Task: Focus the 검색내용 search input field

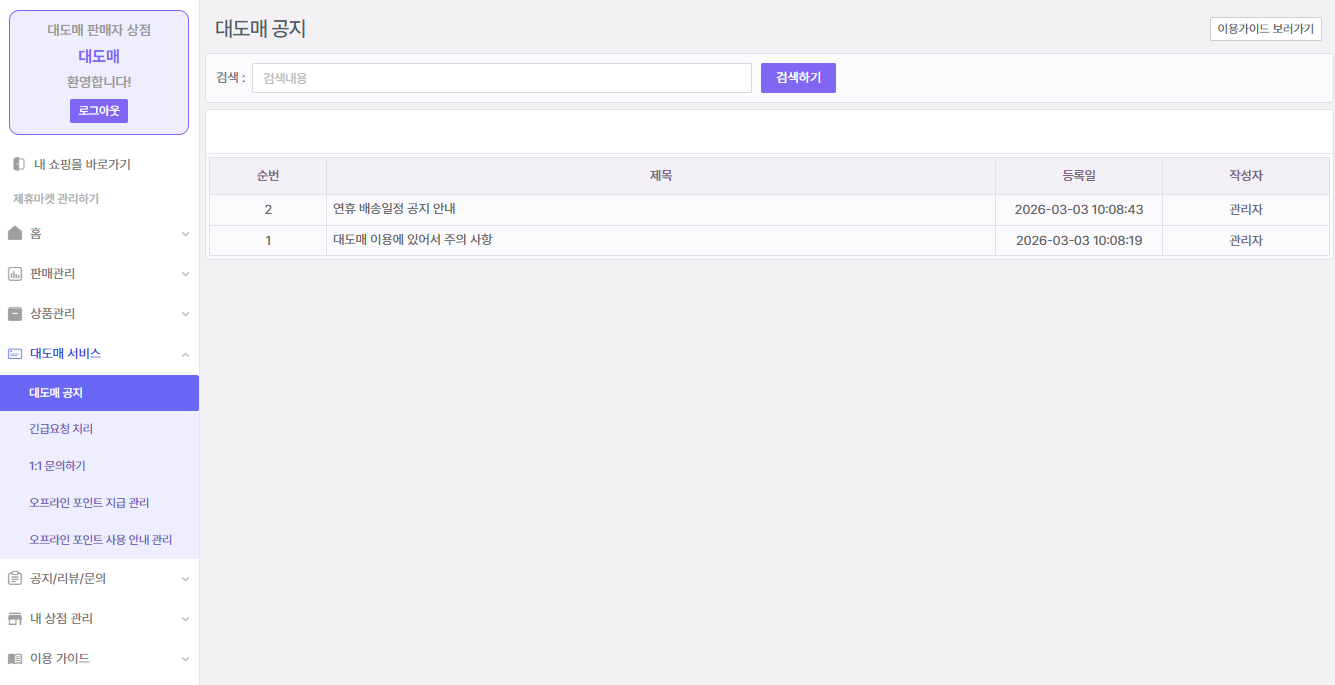Action: point(501,78)
